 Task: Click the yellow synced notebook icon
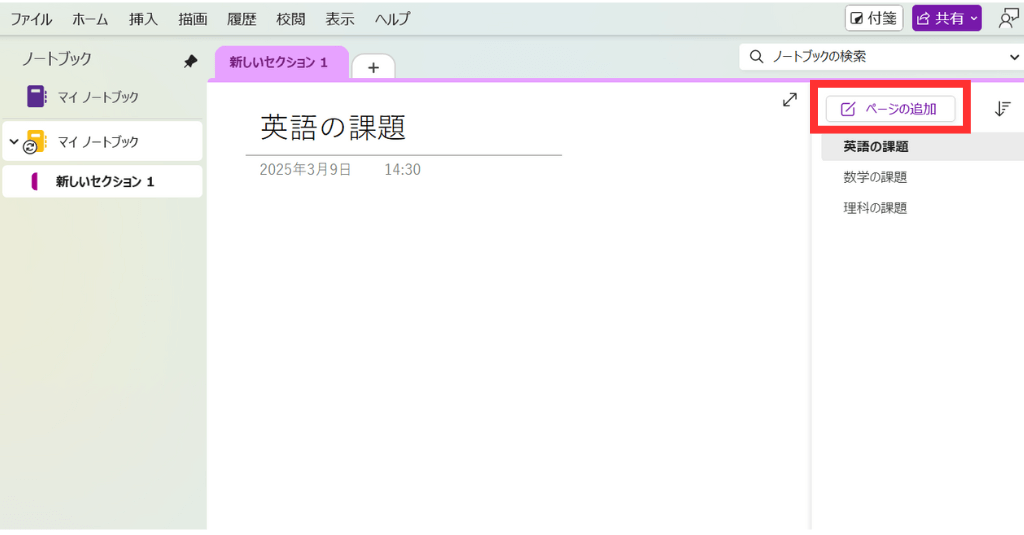(x=36, y=142)
